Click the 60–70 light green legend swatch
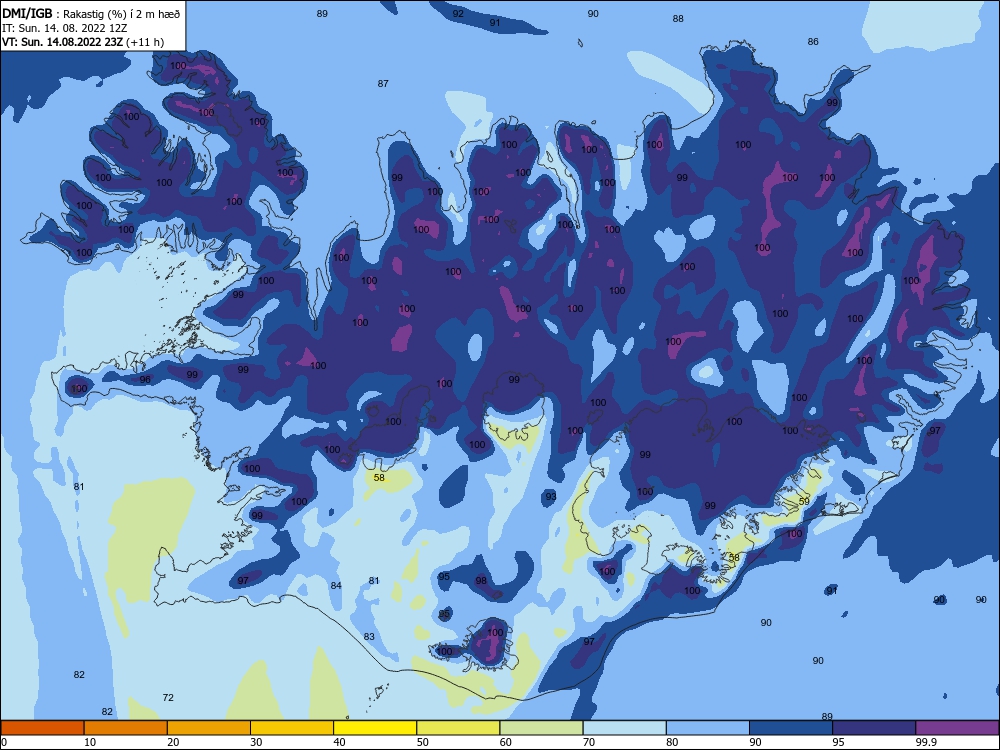This screenshot has width=1000, height=750. 541,728
